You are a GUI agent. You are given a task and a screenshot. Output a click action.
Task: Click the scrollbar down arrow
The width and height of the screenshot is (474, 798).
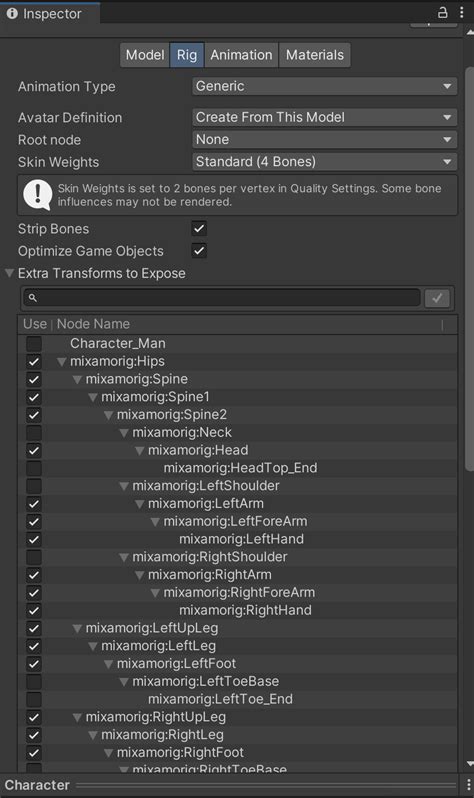(x=469, y=764)
